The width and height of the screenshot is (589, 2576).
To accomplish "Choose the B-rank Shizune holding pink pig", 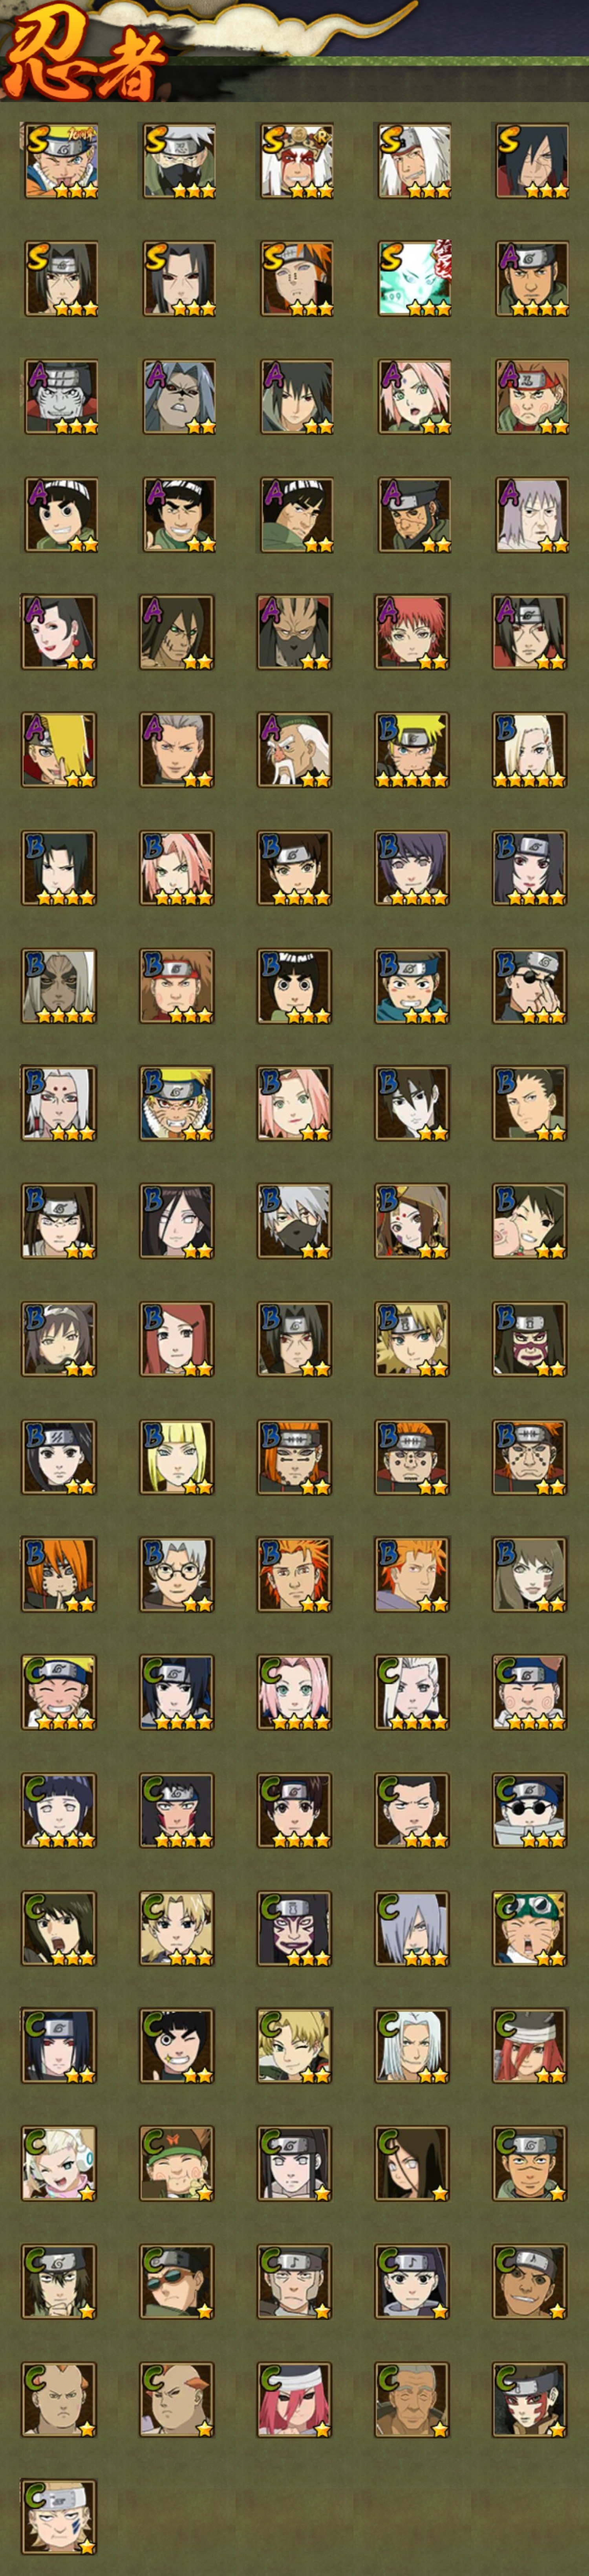I will click(x=530, y=1222).
